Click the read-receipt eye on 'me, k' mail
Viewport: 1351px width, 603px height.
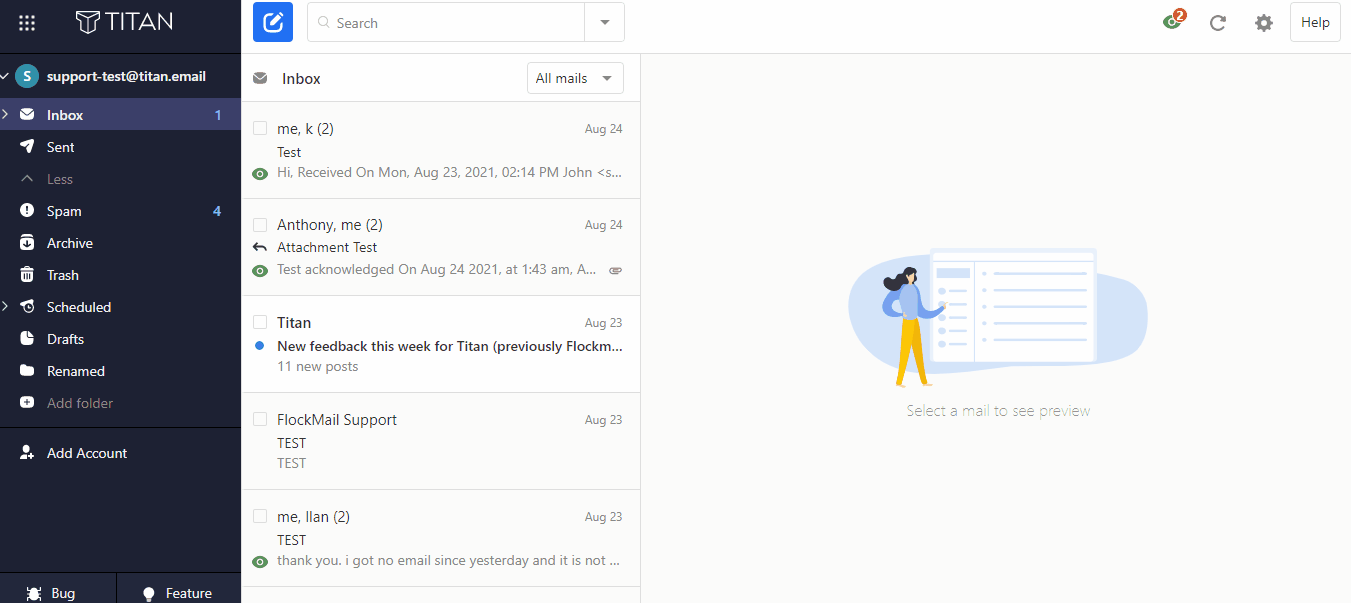point(260,174)
